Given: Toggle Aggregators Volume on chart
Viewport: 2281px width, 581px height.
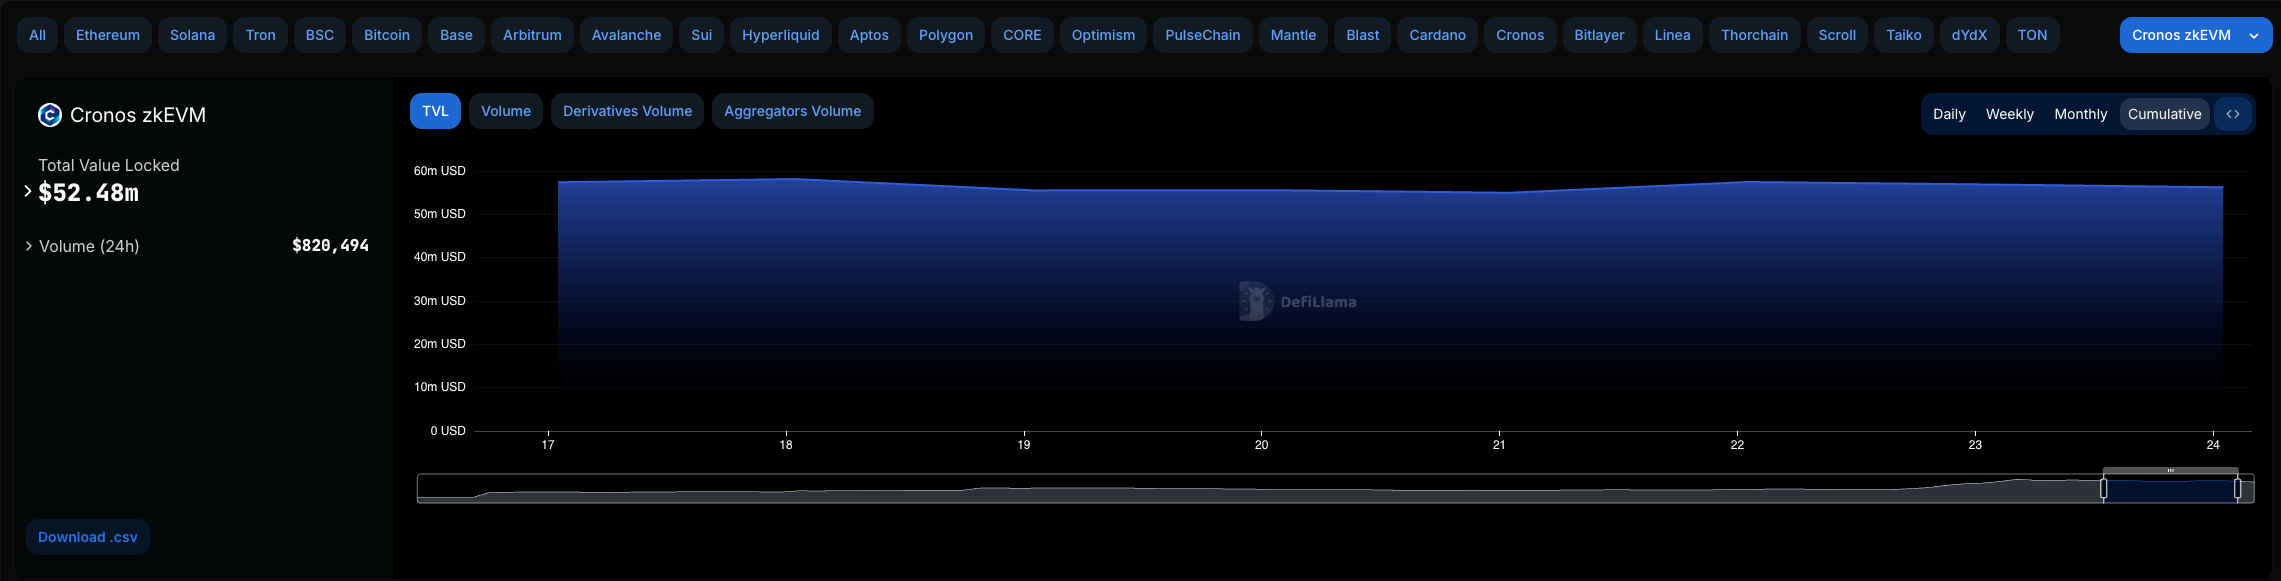Looking at the screenshot, I should [x=792, y=111].
